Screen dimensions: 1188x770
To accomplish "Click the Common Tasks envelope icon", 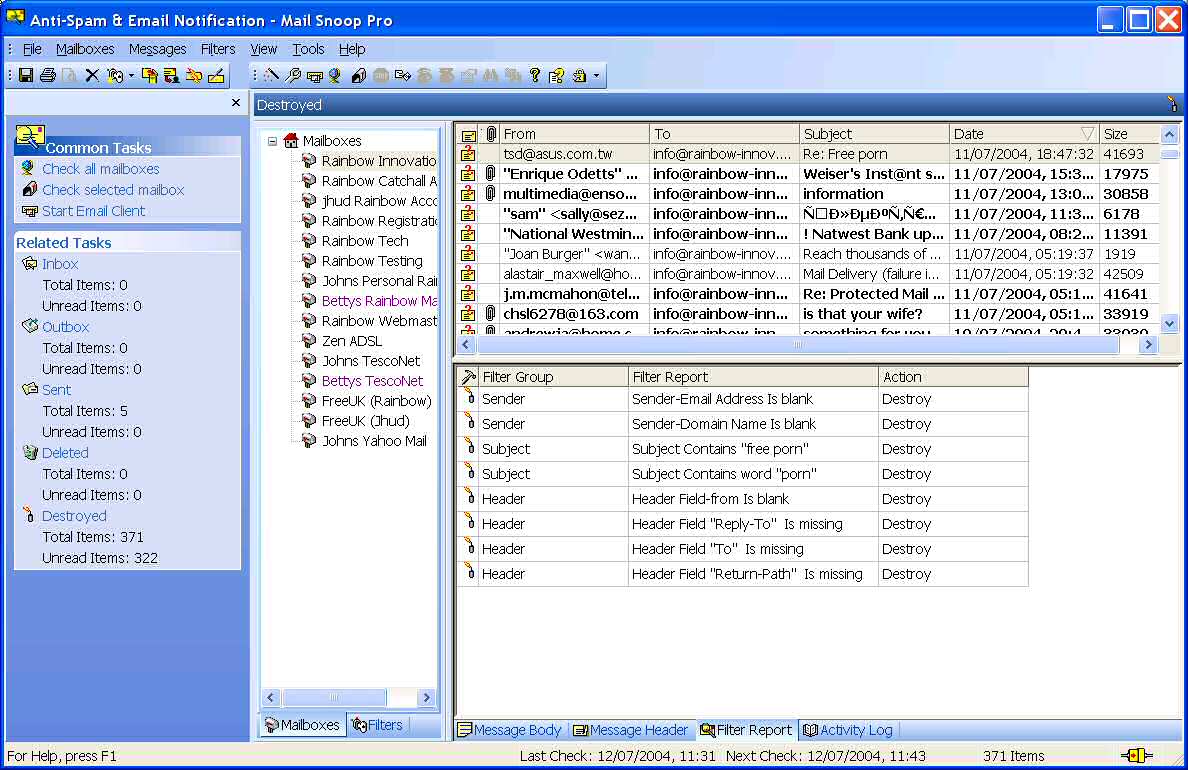I will pyautogui.click(x=30, y=137).
